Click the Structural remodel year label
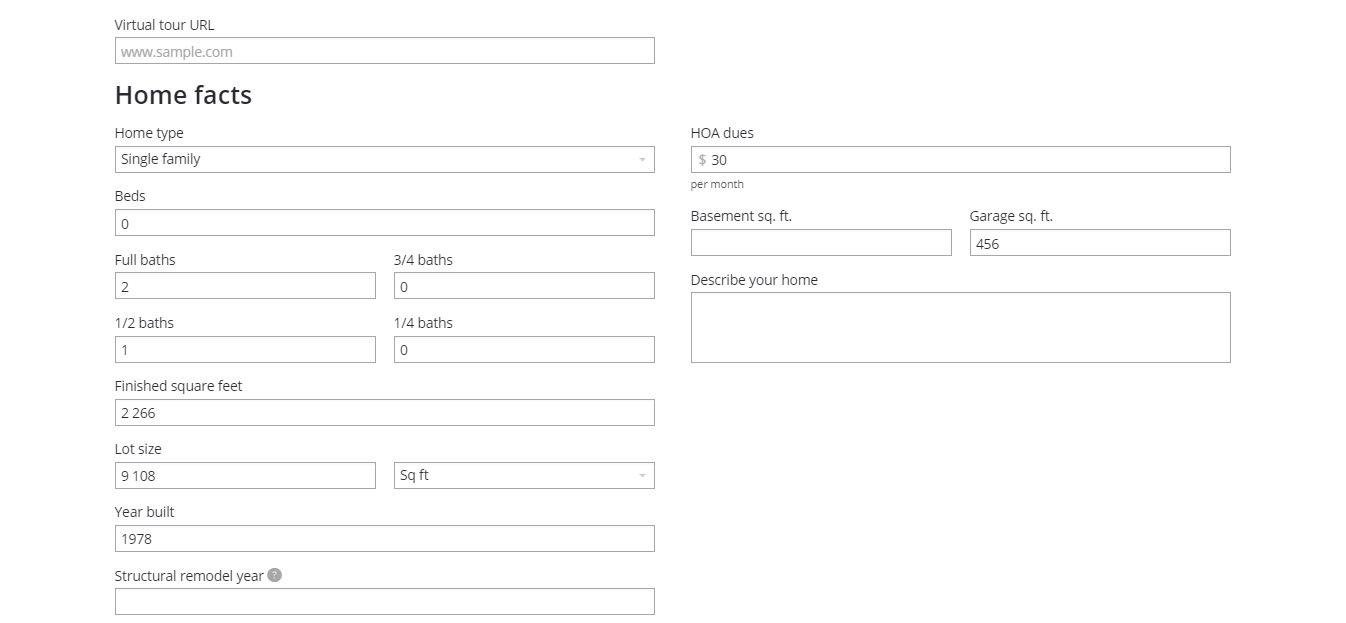 click(189, 576)
